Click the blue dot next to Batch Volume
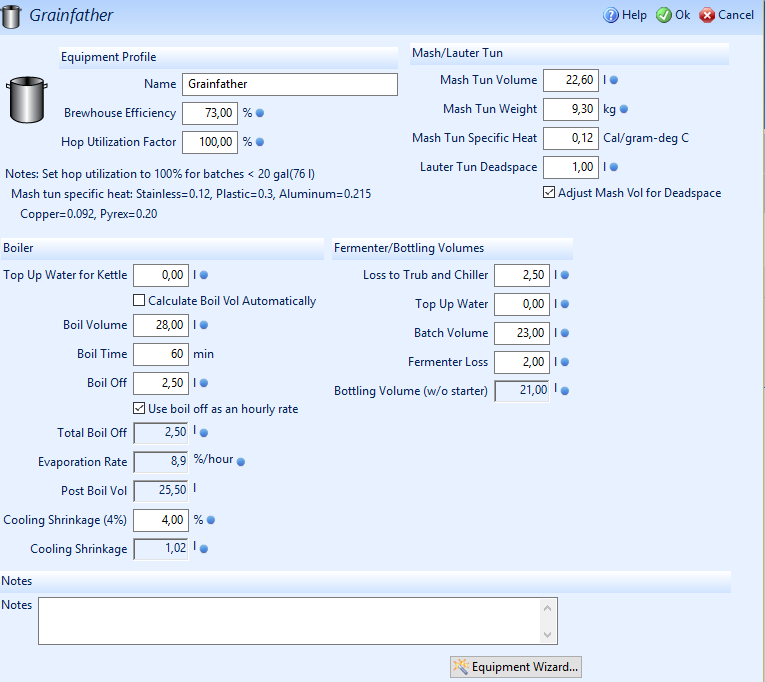 coord(565,333)
